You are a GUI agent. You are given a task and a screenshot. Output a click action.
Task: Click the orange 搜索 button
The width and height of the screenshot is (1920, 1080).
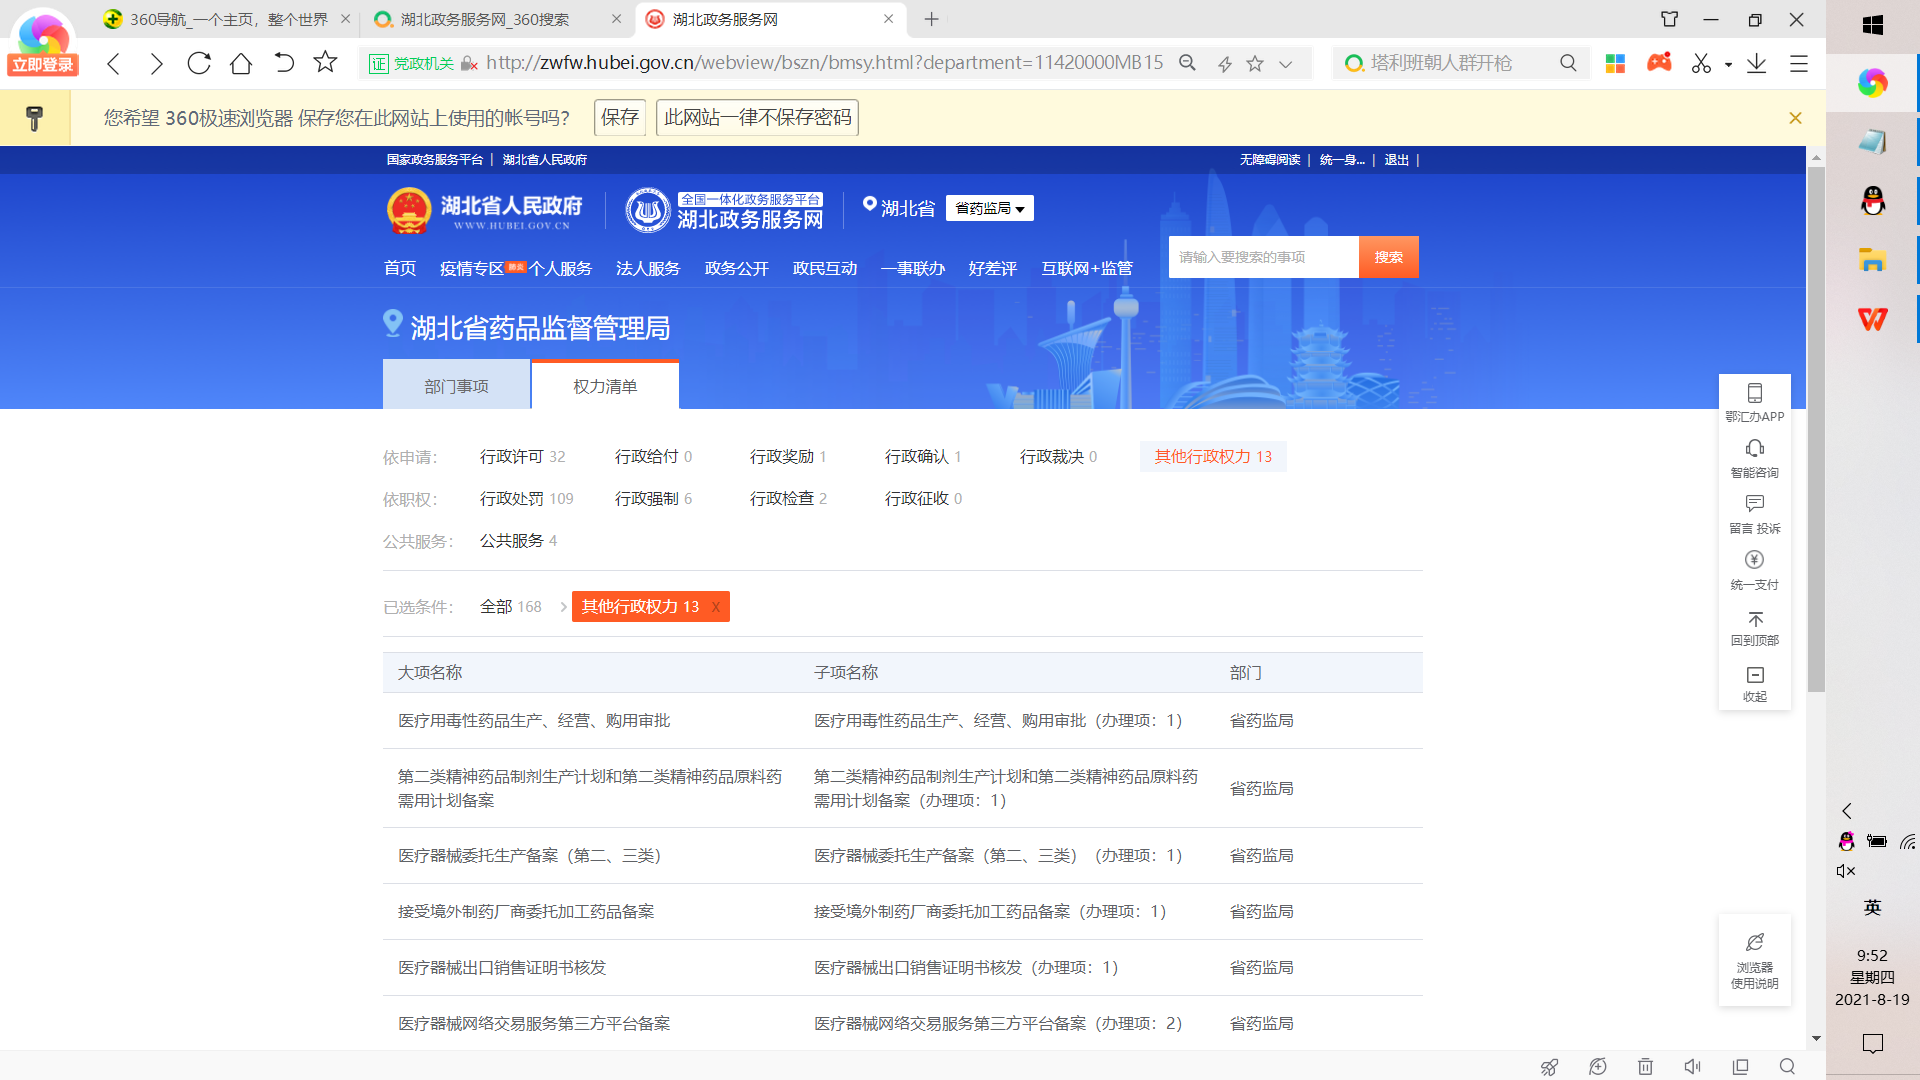[1388, 257]
